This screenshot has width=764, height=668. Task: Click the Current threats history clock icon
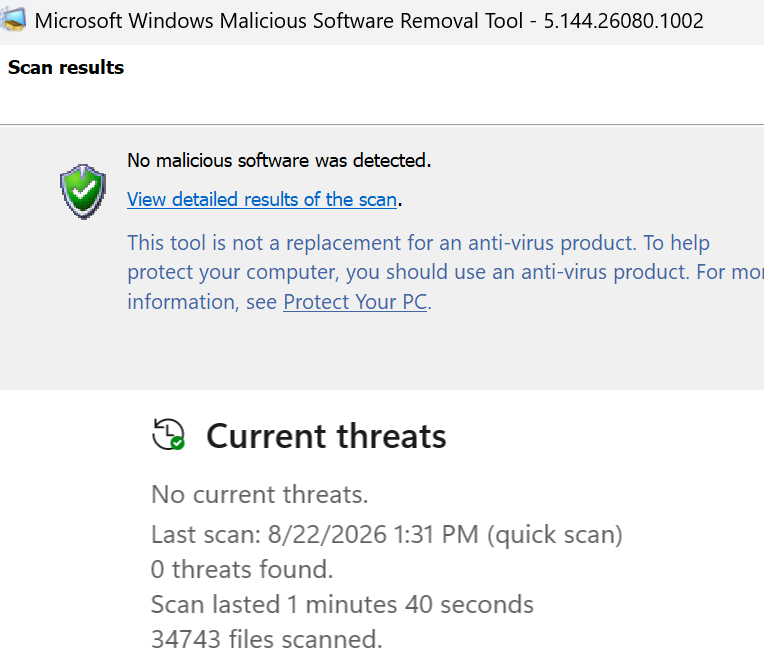pyautogui.click(x=168, y=434)
